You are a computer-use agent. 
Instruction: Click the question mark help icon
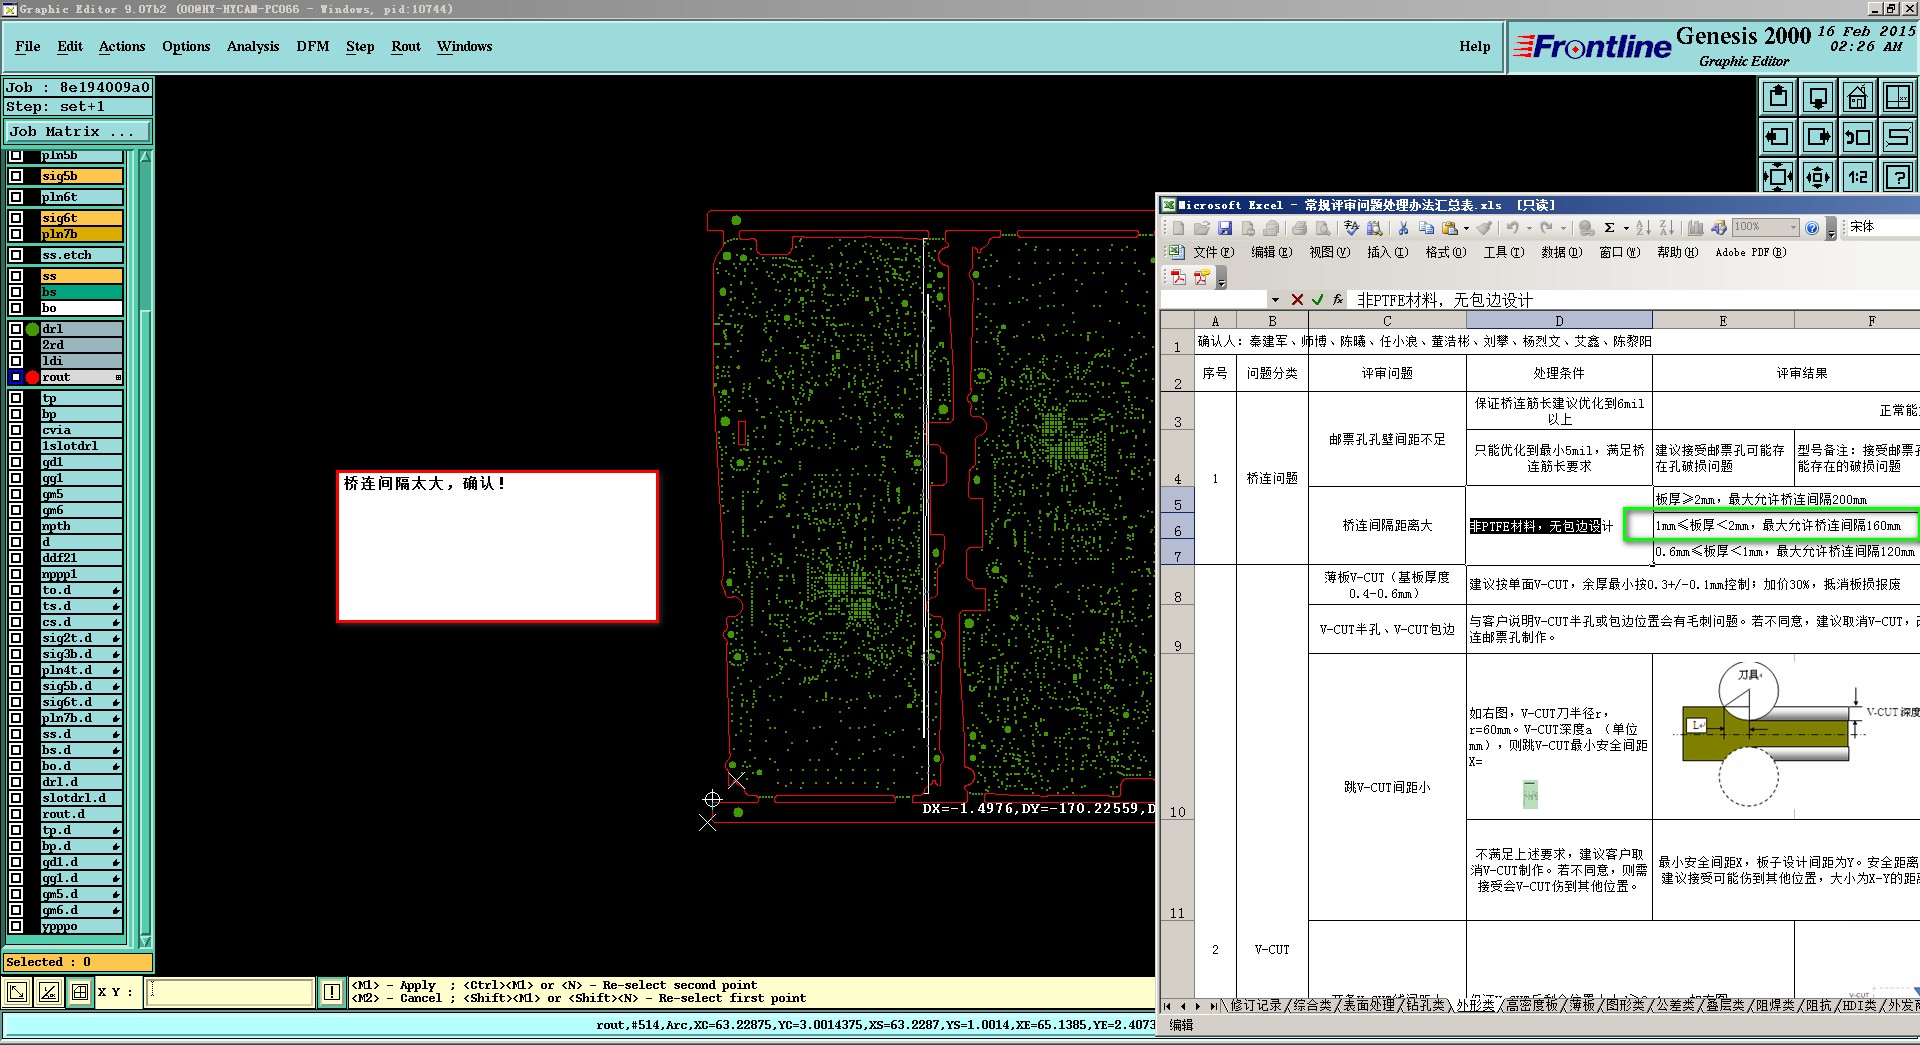pos(1897,177)
